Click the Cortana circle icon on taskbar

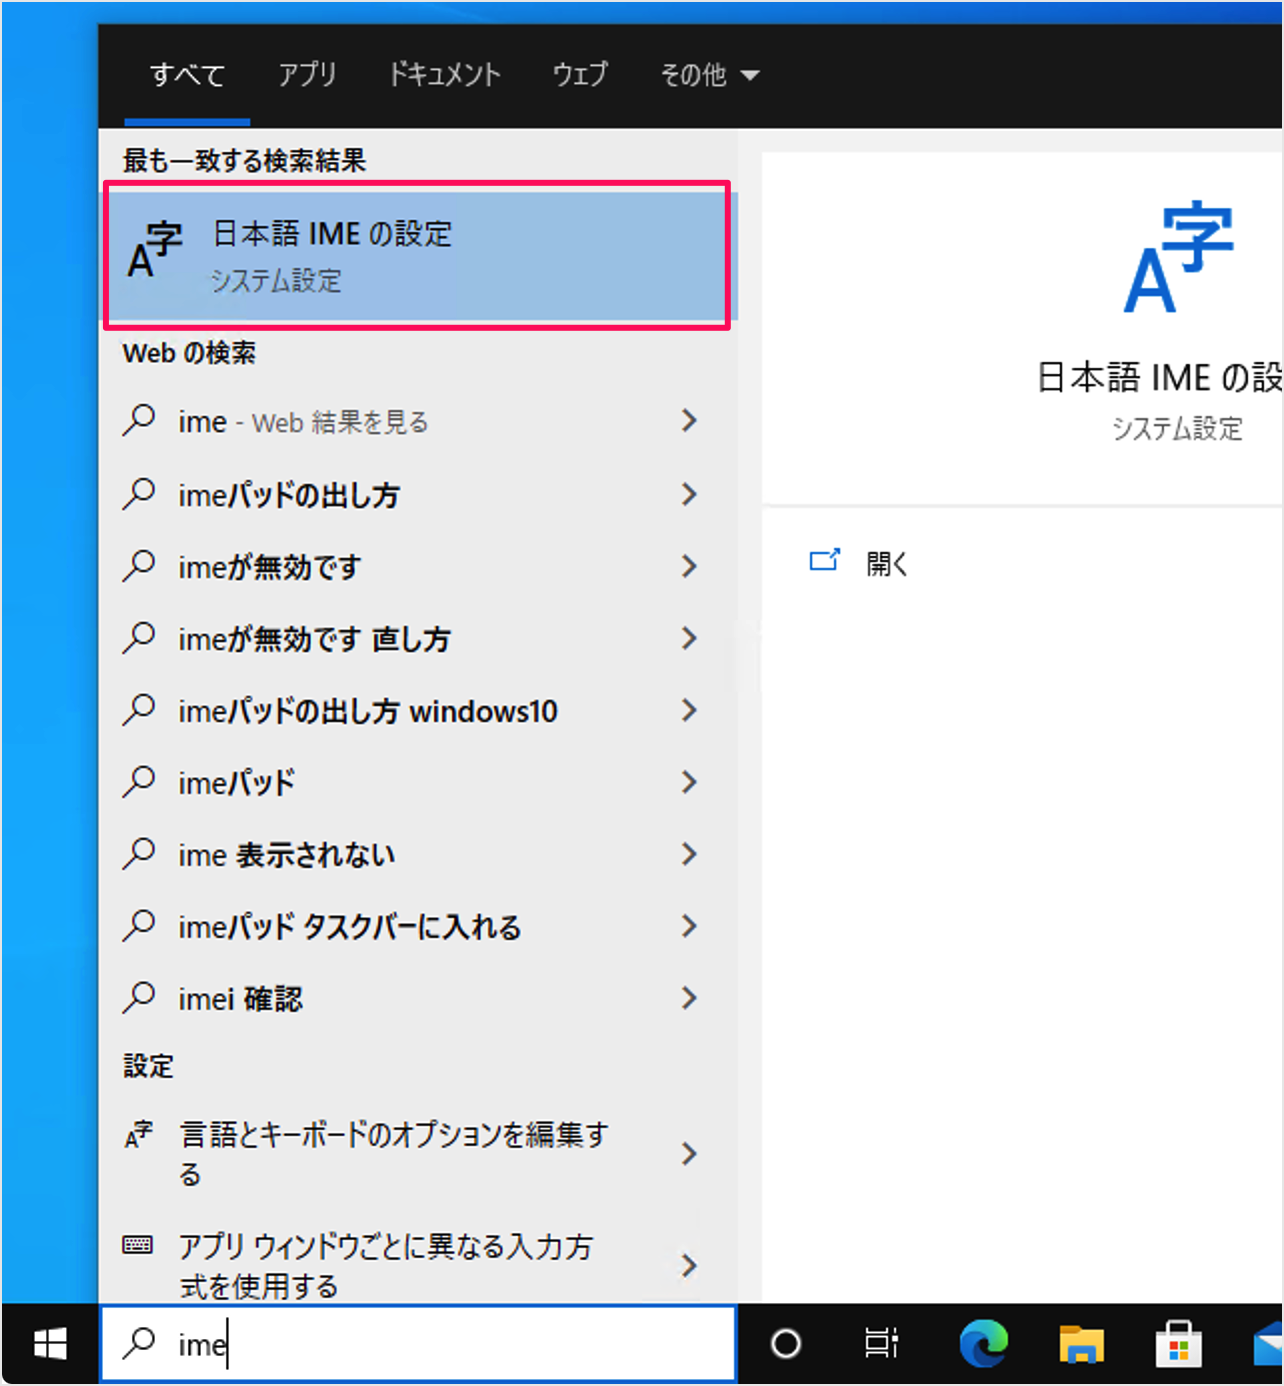point(787,1345)
